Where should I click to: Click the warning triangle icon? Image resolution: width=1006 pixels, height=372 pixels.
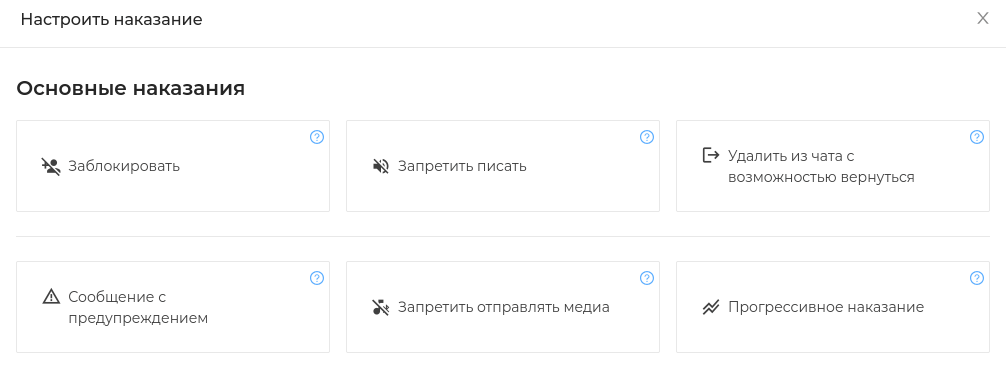51,297
